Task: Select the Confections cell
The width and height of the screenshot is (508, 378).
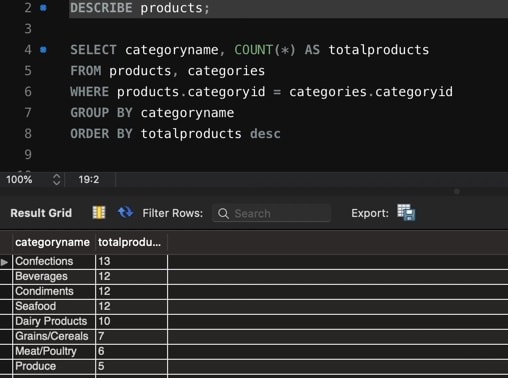Action: coord(54,261)
